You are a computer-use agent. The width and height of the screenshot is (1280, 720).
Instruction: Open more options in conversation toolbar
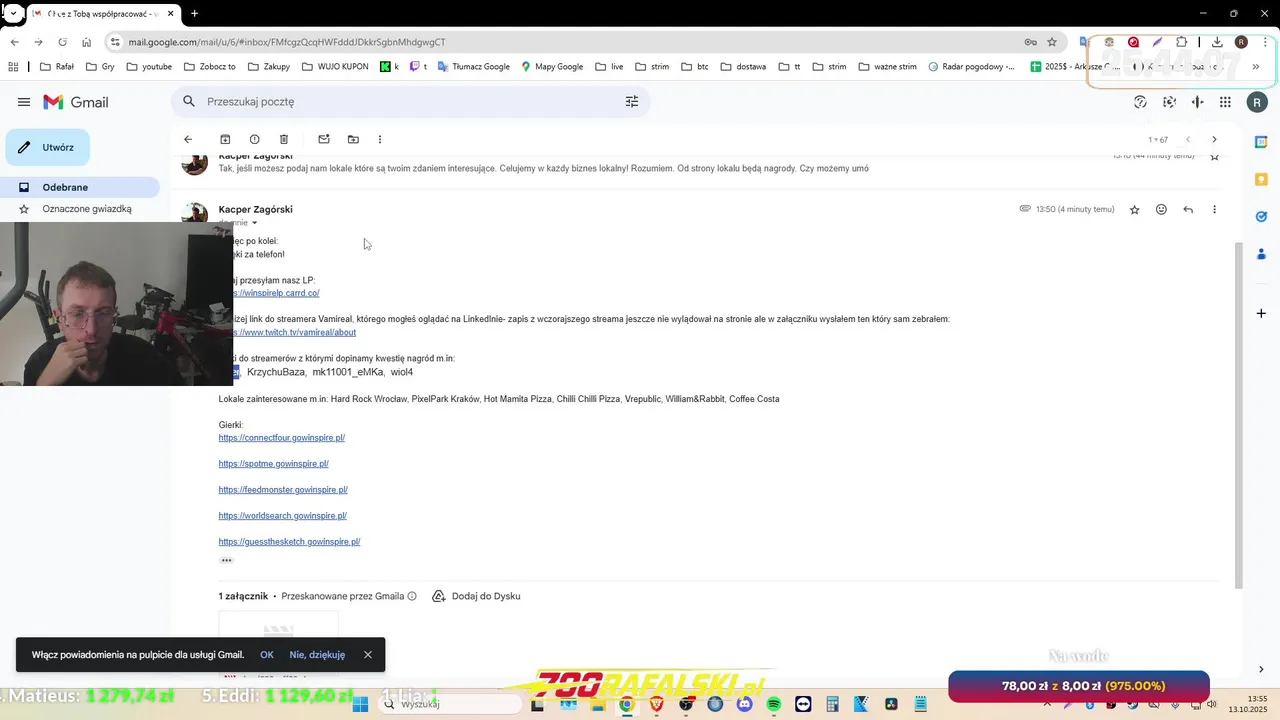380,139
